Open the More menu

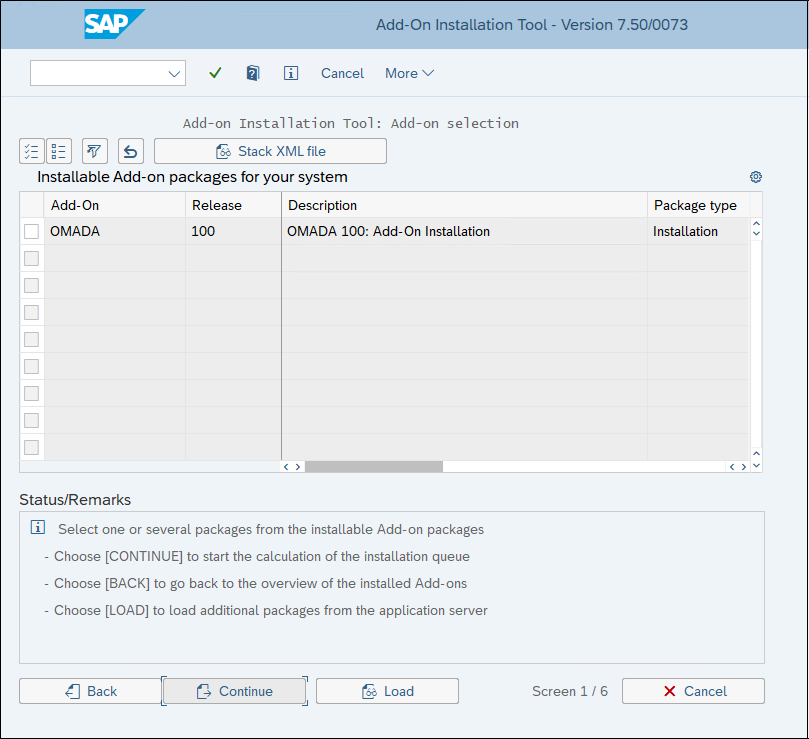(x=409, y=73)
